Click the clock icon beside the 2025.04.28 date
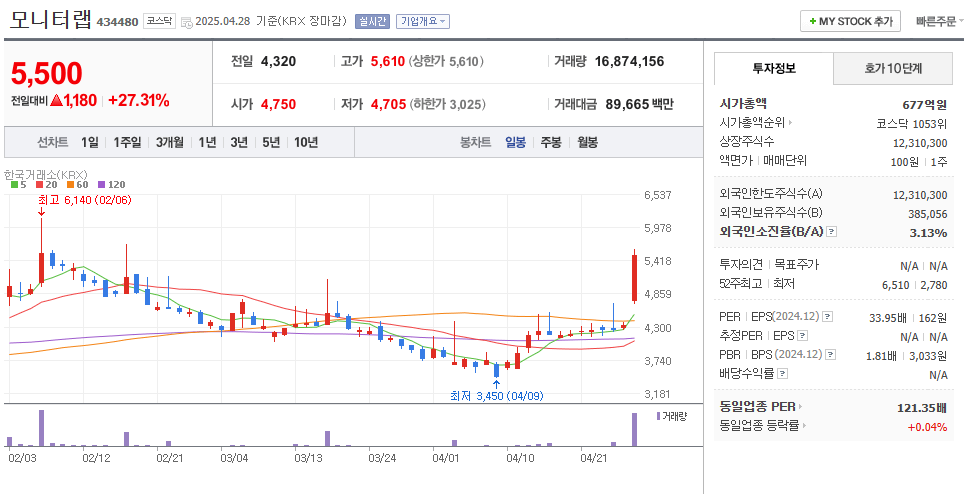The height and width of the screenshot is (494, 968). 188,22
